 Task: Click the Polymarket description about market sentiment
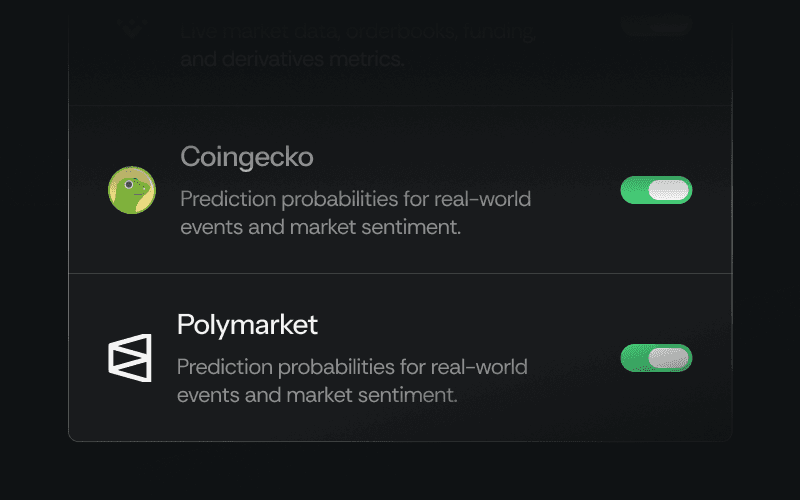pyautogui.click(x=352, y=381)
